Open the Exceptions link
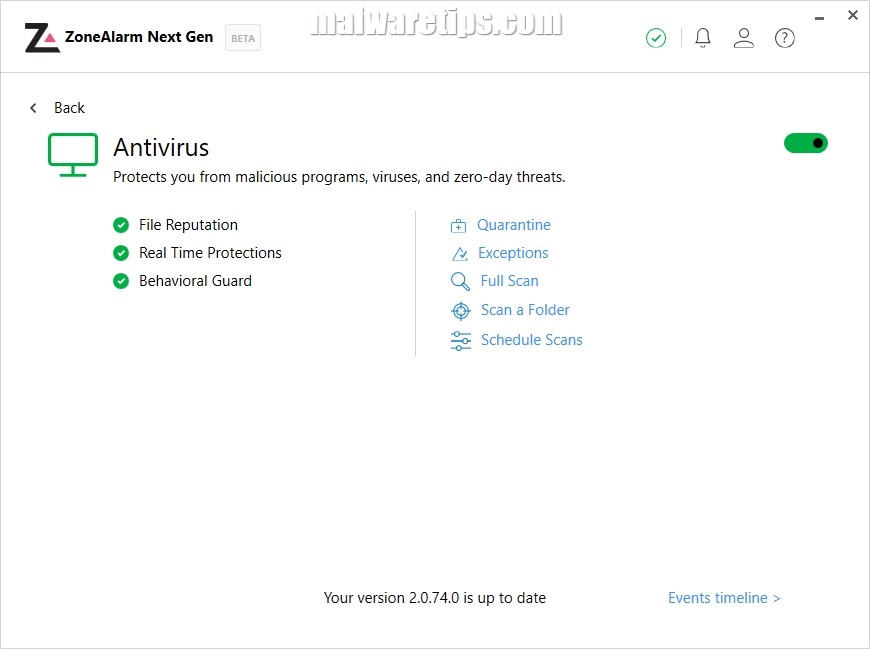 coord(513,253)
